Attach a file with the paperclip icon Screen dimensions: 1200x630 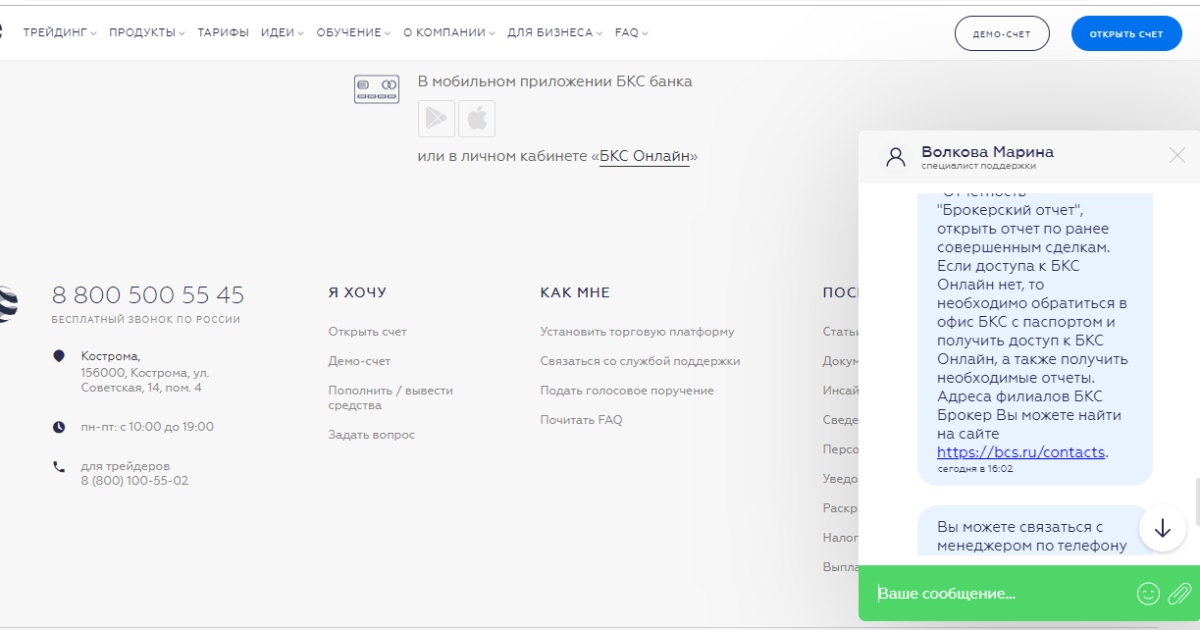(x=1179, y=593)
